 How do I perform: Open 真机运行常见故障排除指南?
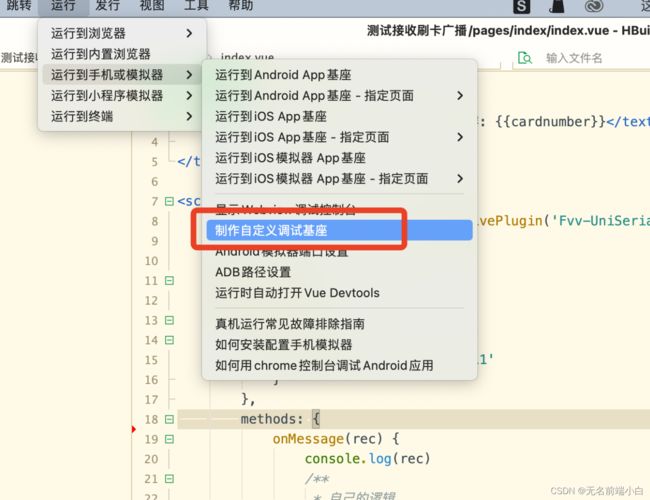[x=339, y=323]
